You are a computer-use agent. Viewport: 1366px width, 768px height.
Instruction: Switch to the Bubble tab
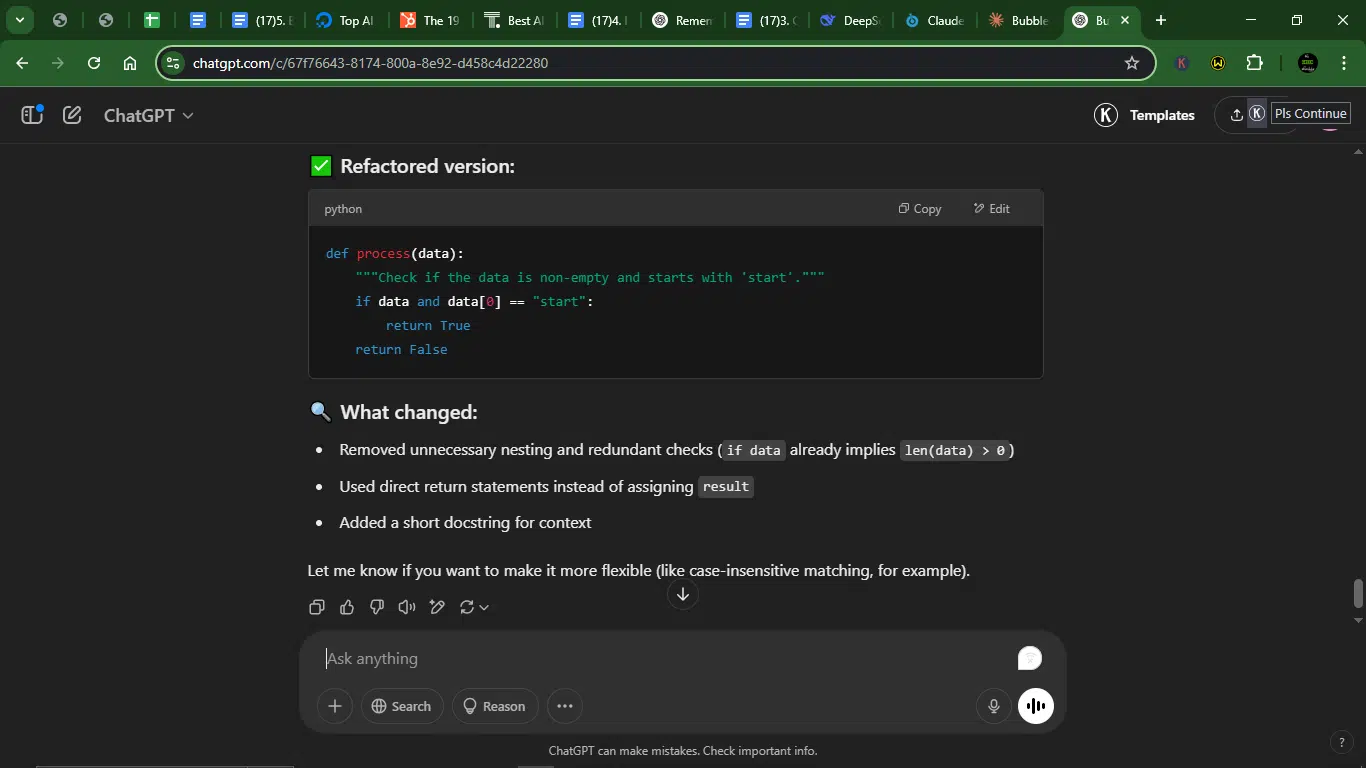(1016, 20)
